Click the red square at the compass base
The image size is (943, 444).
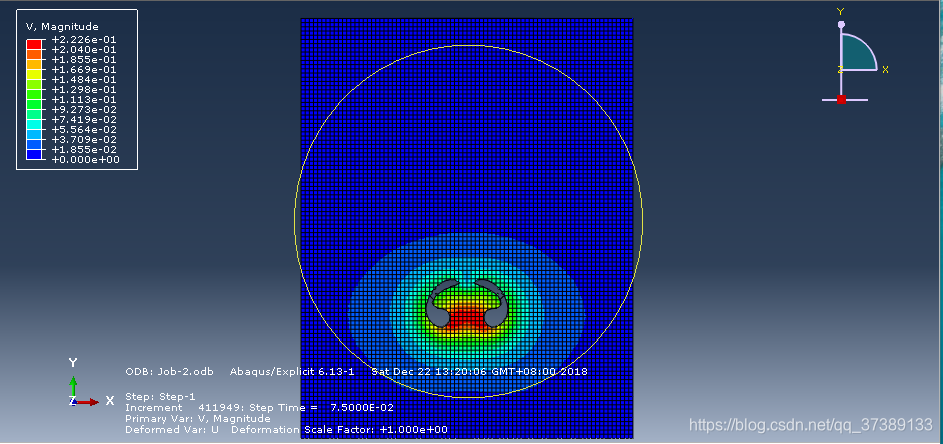coord(841,100)
